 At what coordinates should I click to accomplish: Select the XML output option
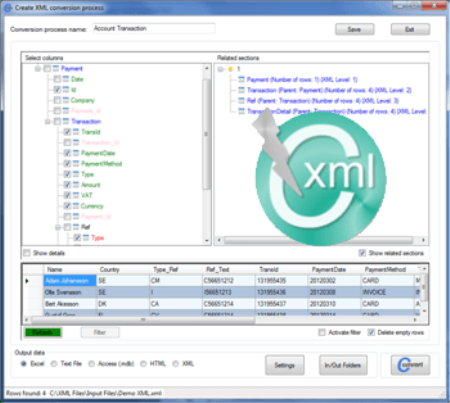point(175,364)
